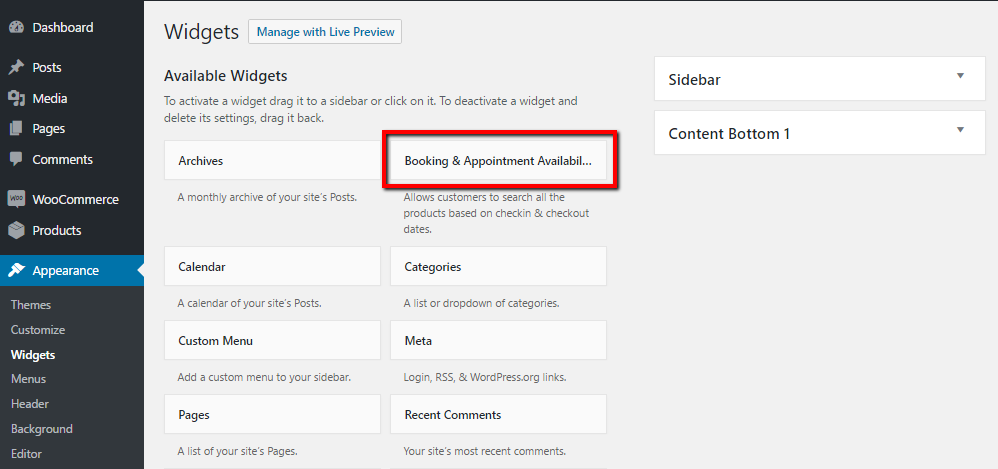The image size is (998, 469).
Task: Click the Media library icon
Action: (16, 98)
